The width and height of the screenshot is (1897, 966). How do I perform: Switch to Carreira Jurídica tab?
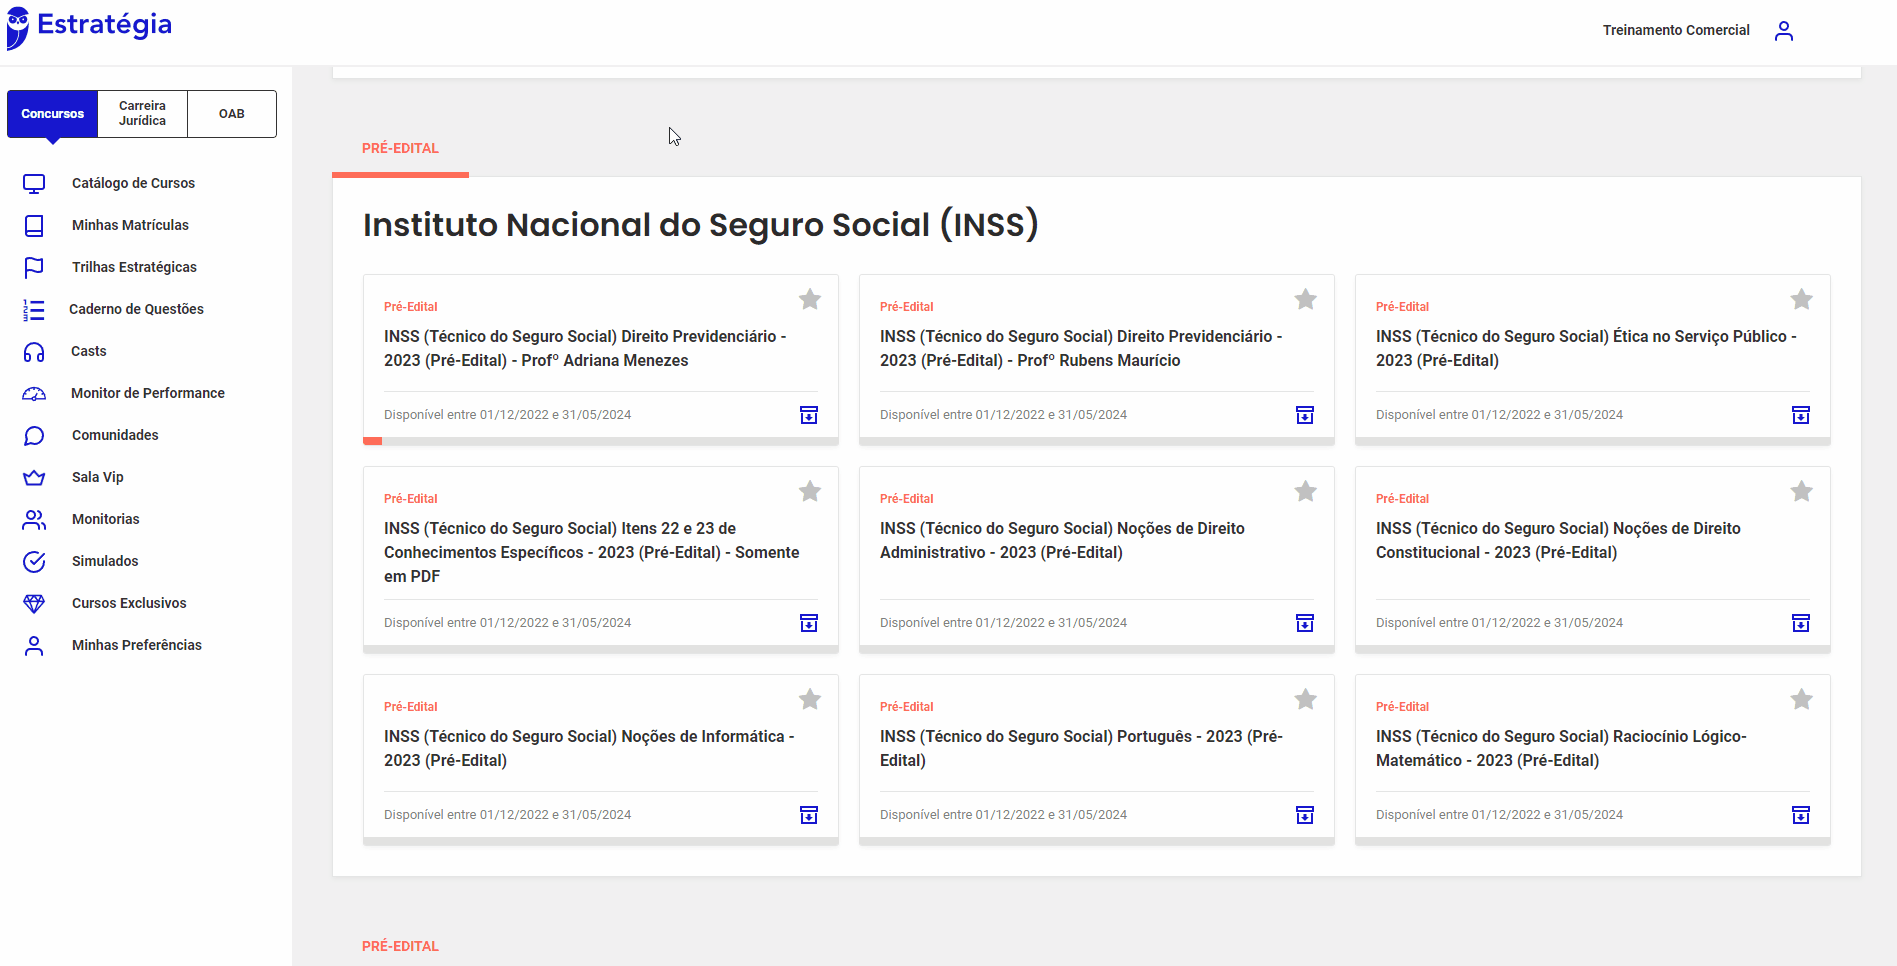click(x=143, y=114)
